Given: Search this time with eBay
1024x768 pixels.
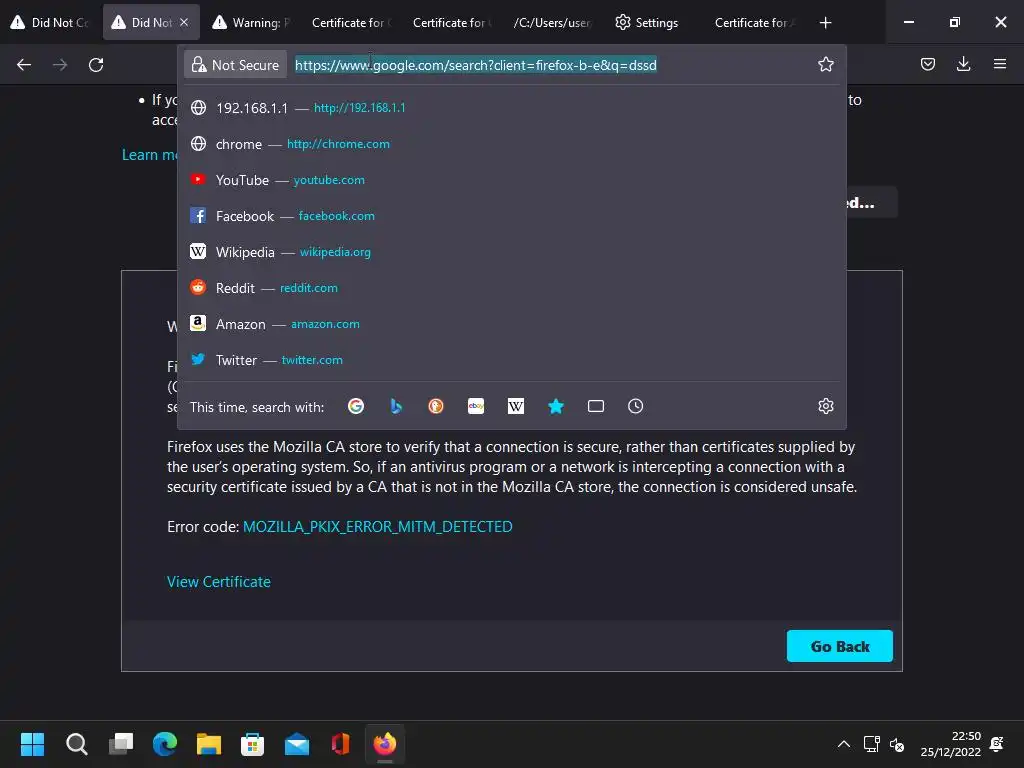Looking at the screenshot, I should click(476, 406).
